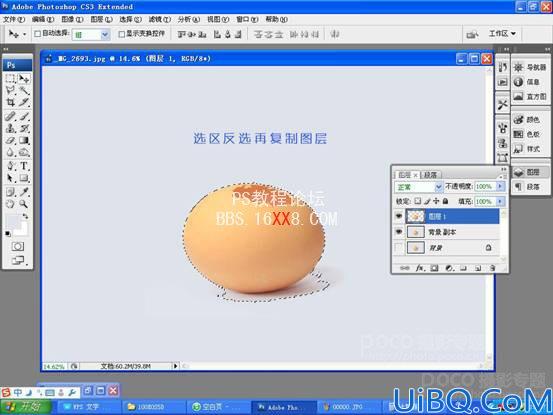The image size is (553, 415).
Task: Select the Rectangular Marquee tool
Action: tap(11, 78)
